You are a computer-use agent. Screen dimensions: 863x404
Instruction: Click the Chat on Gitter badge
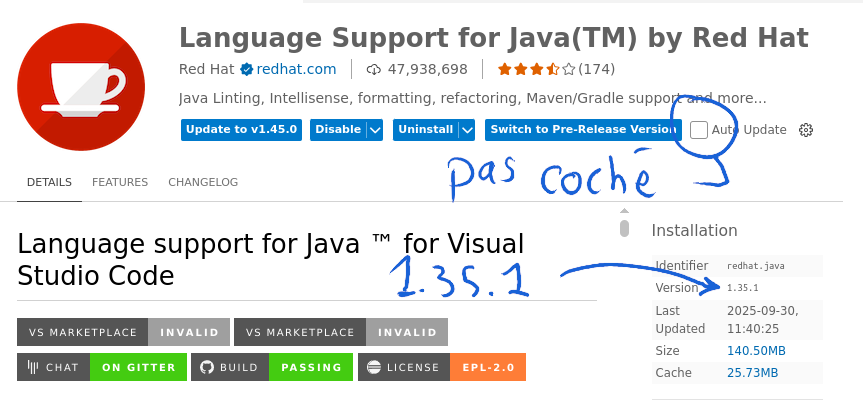pyautogui.click(x=100, y=367)
